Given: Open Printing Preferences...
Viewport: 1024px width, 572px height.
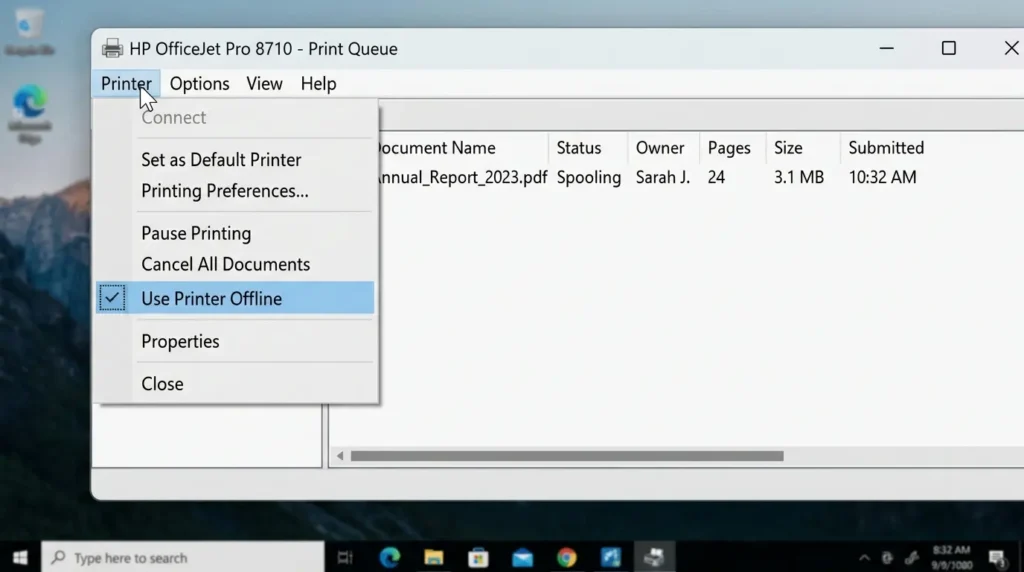Looking at the screenshot, I should point(225,191).
